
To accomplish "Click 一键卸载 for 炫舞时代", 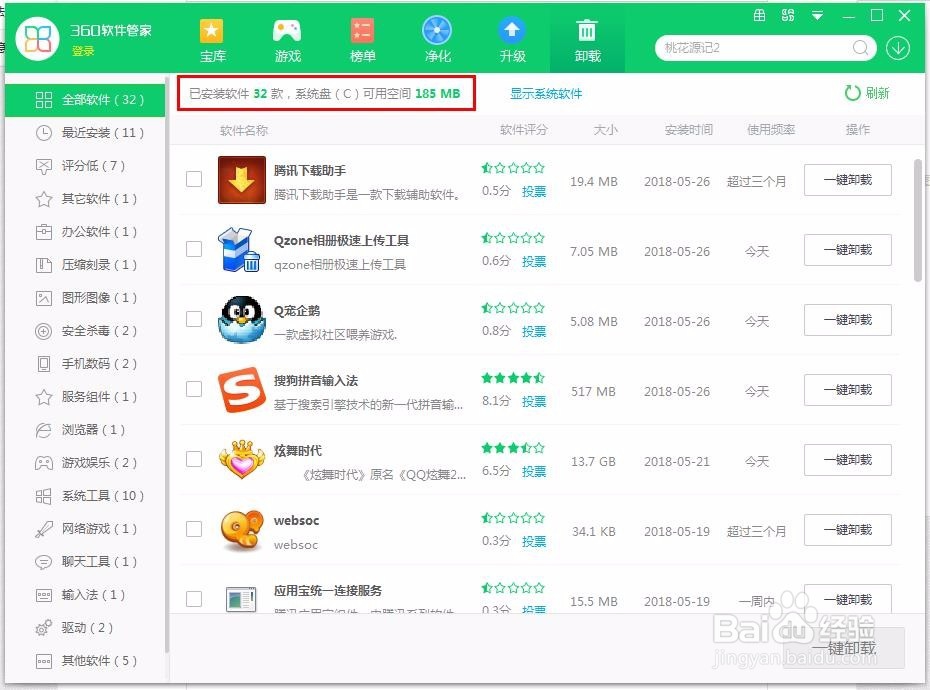I will 848,460.
